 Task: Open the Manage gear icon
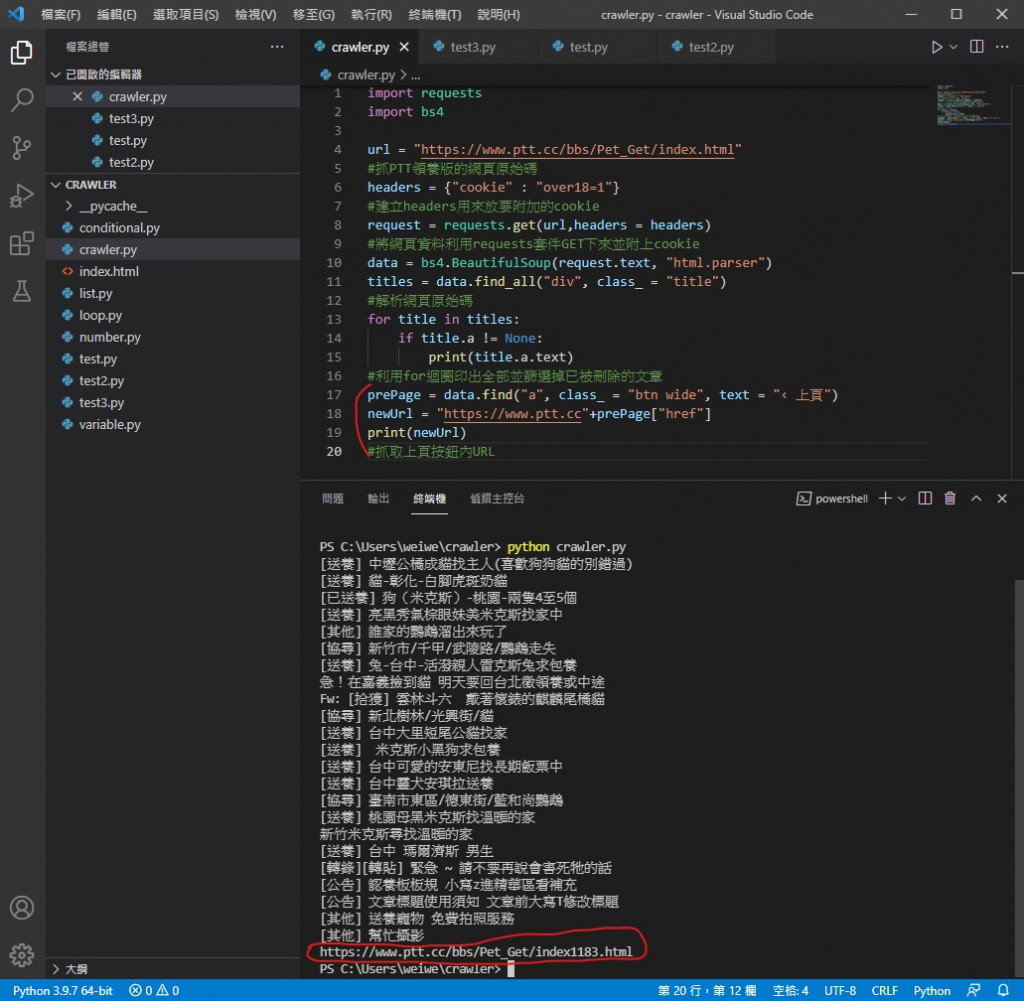point(22,955)
